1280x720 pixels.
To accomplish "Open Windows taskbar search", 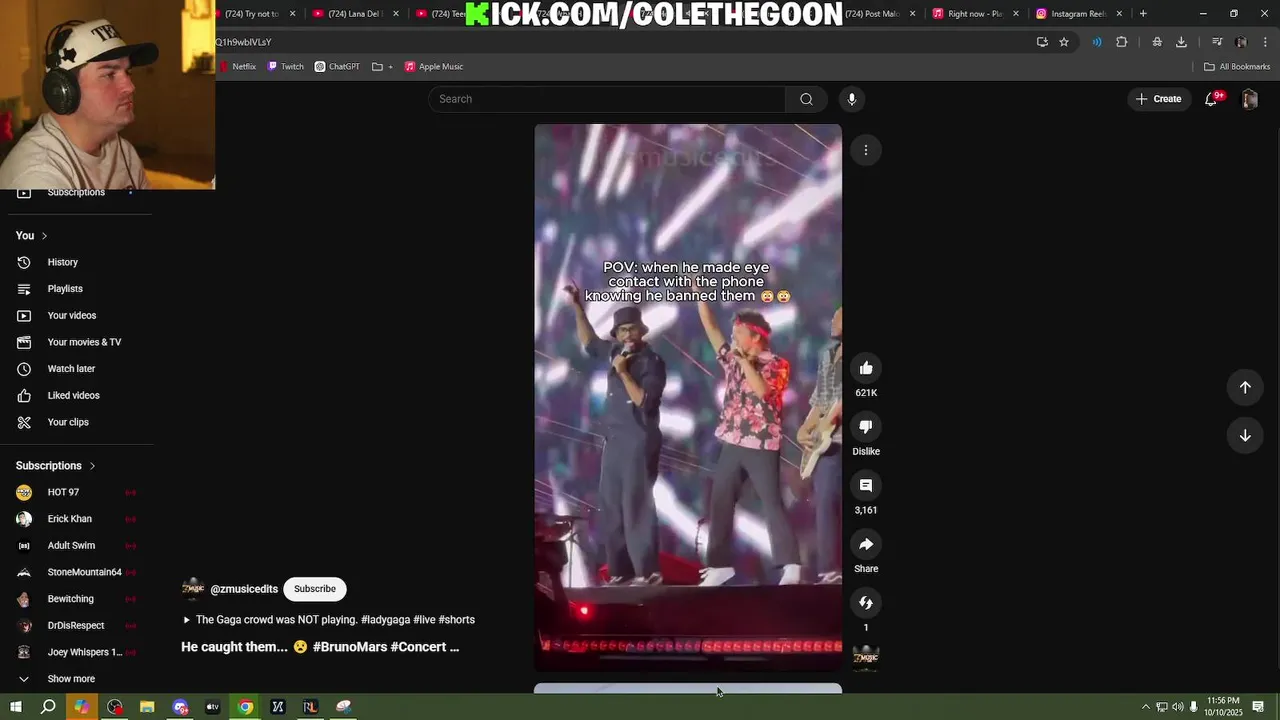I will click(48, 707).
